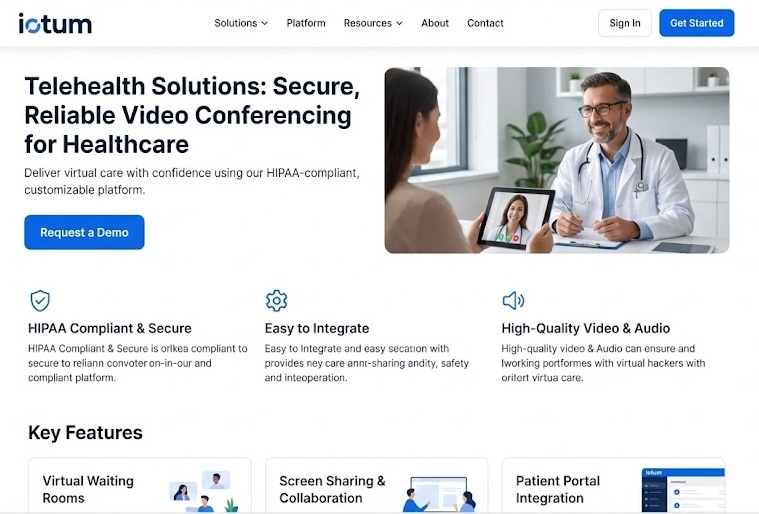Click the doctor consultation hero image
759x514 pixels.
coord(557,160)
